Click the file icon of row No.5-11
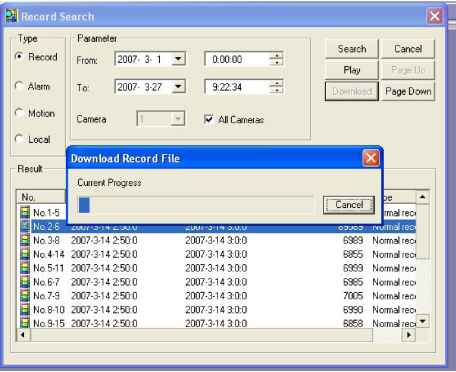 (x=25, y=268)
